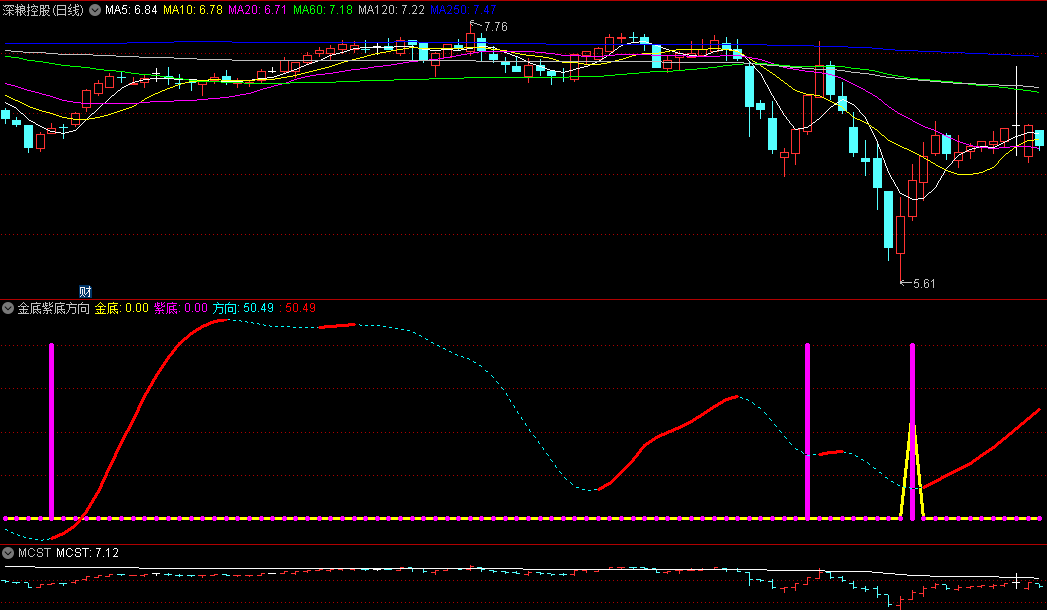Image resolution: width=1047 pixels, height=610 pixels.
Task: Click the MA20: 6.71 label
Action: click(x=258, y=10)
